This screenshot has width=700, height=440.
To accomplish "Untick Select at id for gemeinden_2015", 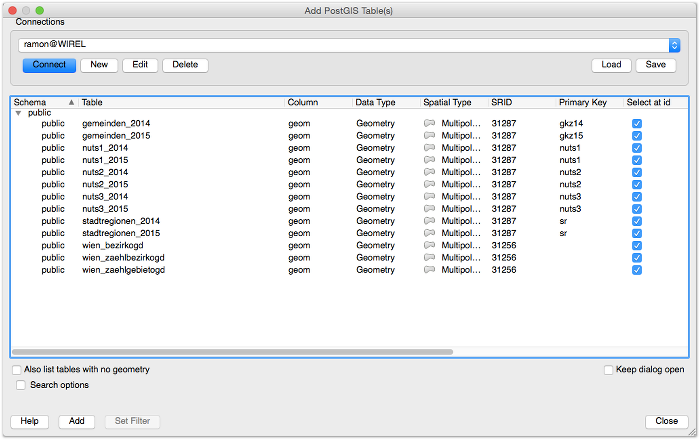I will click(x=637, y=136).
